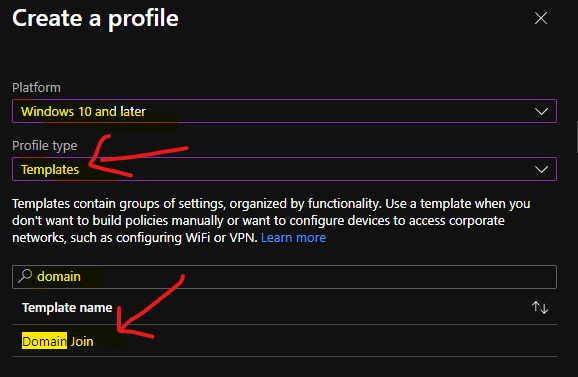The height and width of the screenshot is (377, 578).
Task: Click the sort arrows icon for Template name
Action: (540, 307)
